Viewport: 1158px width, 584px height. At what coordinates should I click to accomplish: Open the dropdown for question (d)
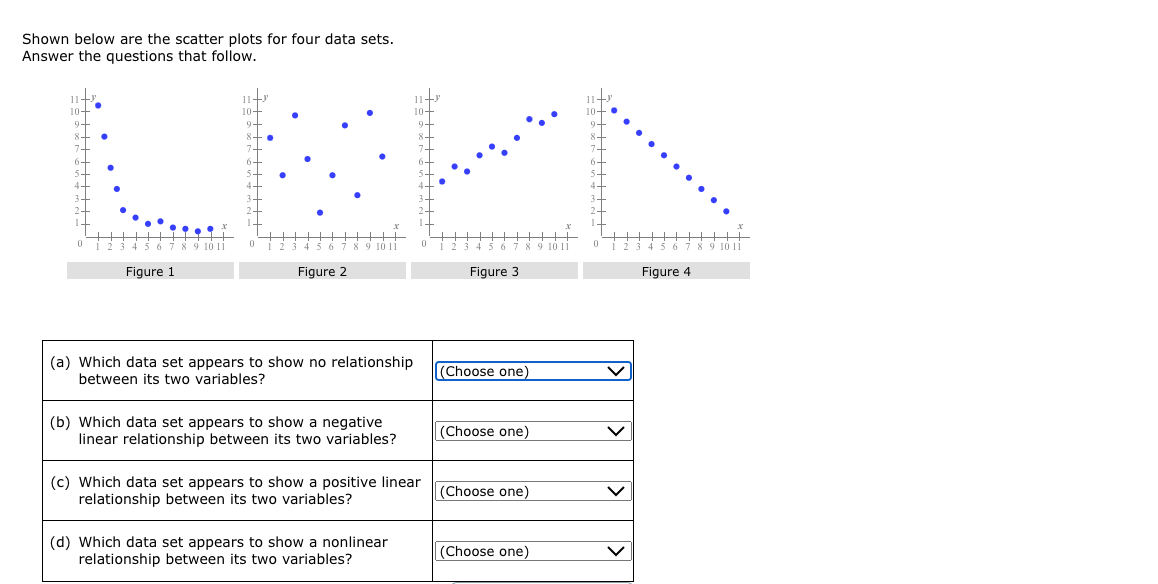(531, 551)
